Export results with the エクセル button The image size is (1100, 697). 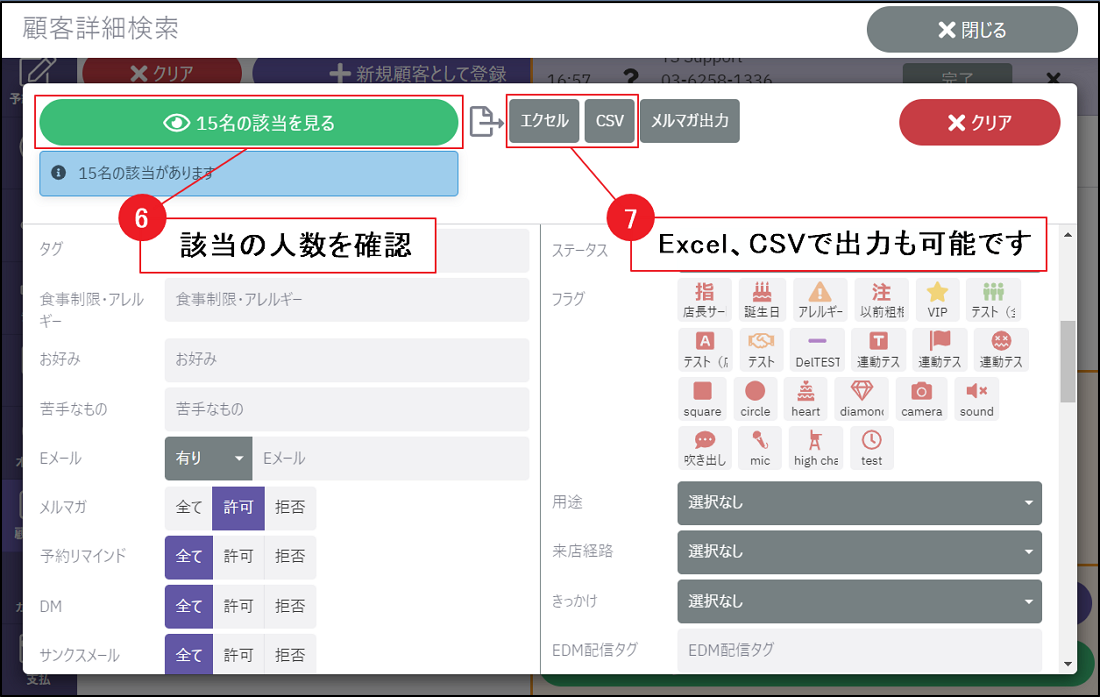point(544,121)
